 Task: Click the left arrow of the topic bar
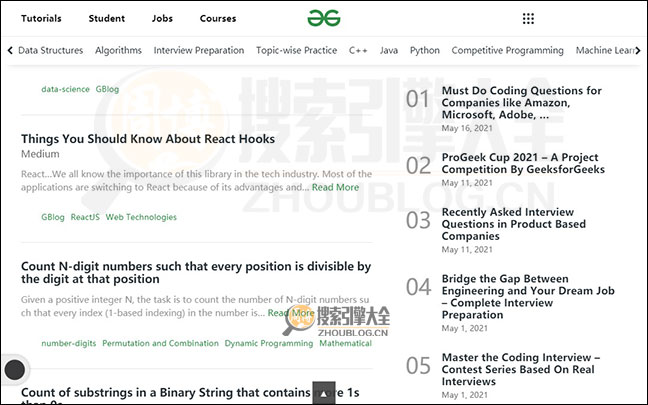[10, 50]
